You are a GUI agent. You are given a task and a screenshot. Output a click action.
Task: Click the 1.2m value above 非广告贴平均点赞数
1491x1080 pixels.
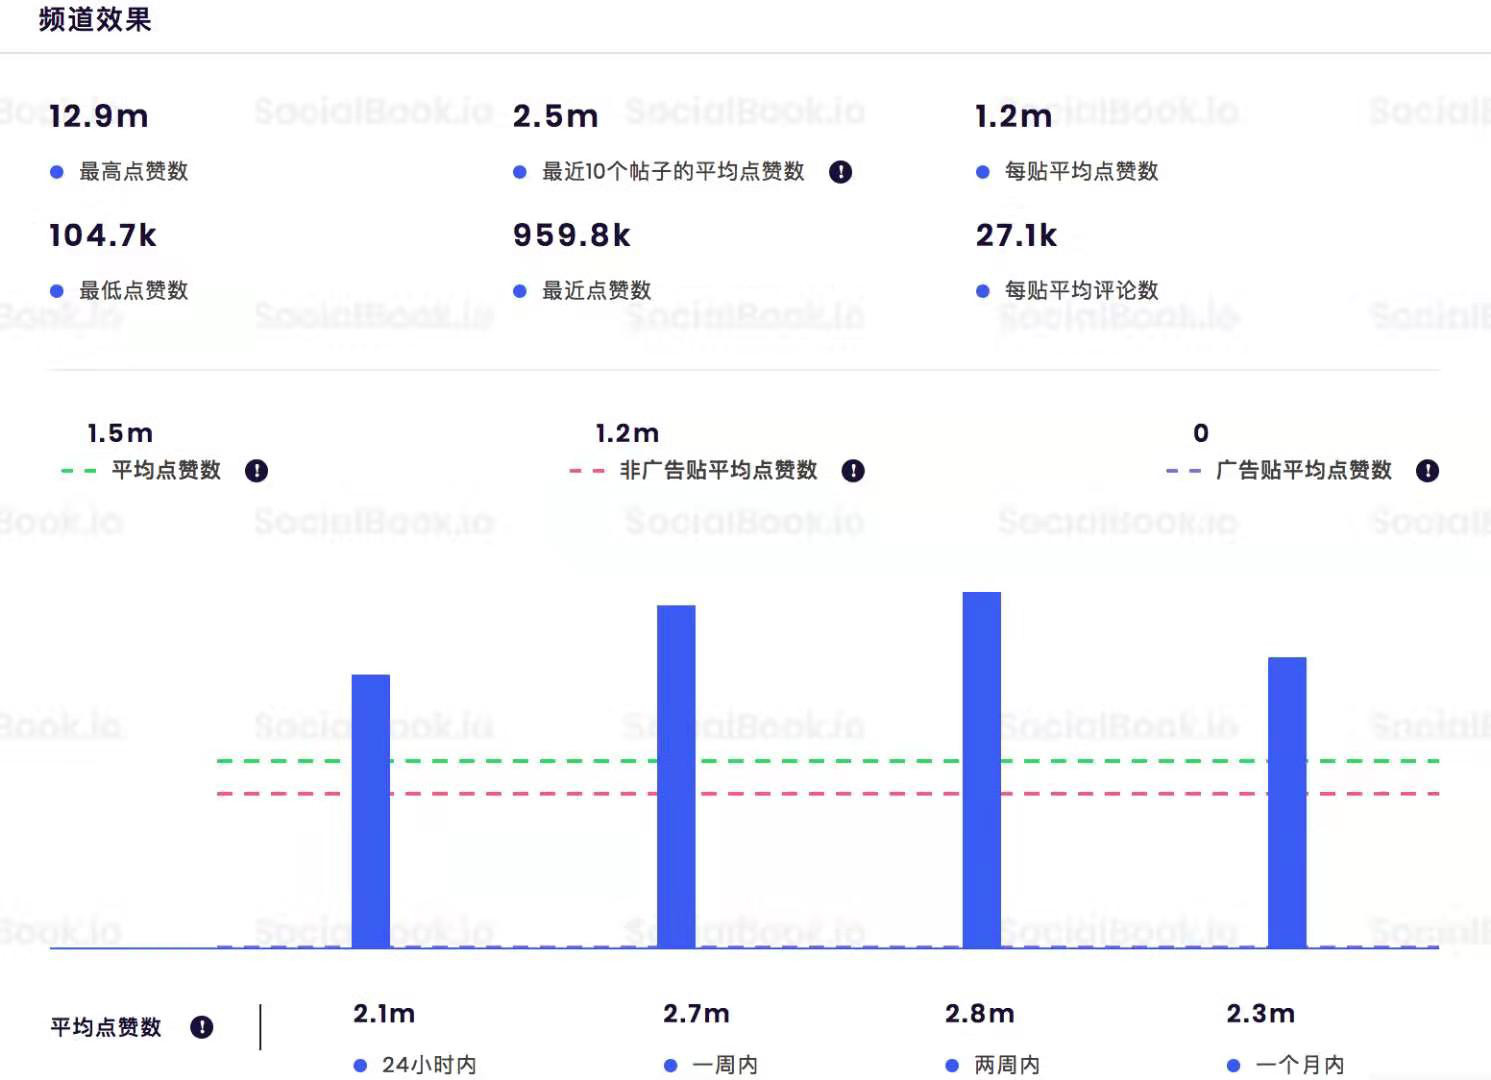(627, 433)
